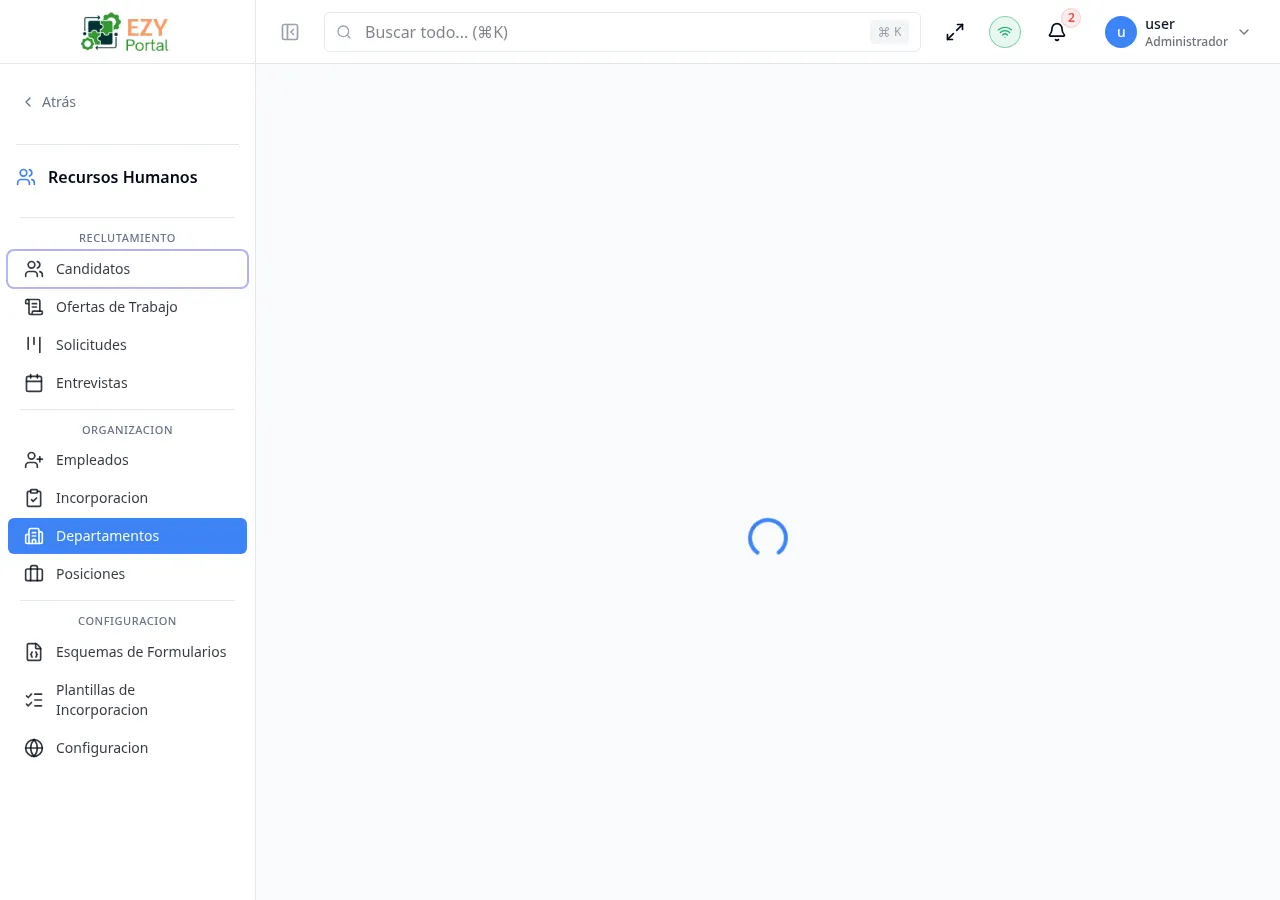Image resolution: width=1280 pixels, height=900 pixels.
Task: Open Configuracion menu item
Action: (127, 748)
